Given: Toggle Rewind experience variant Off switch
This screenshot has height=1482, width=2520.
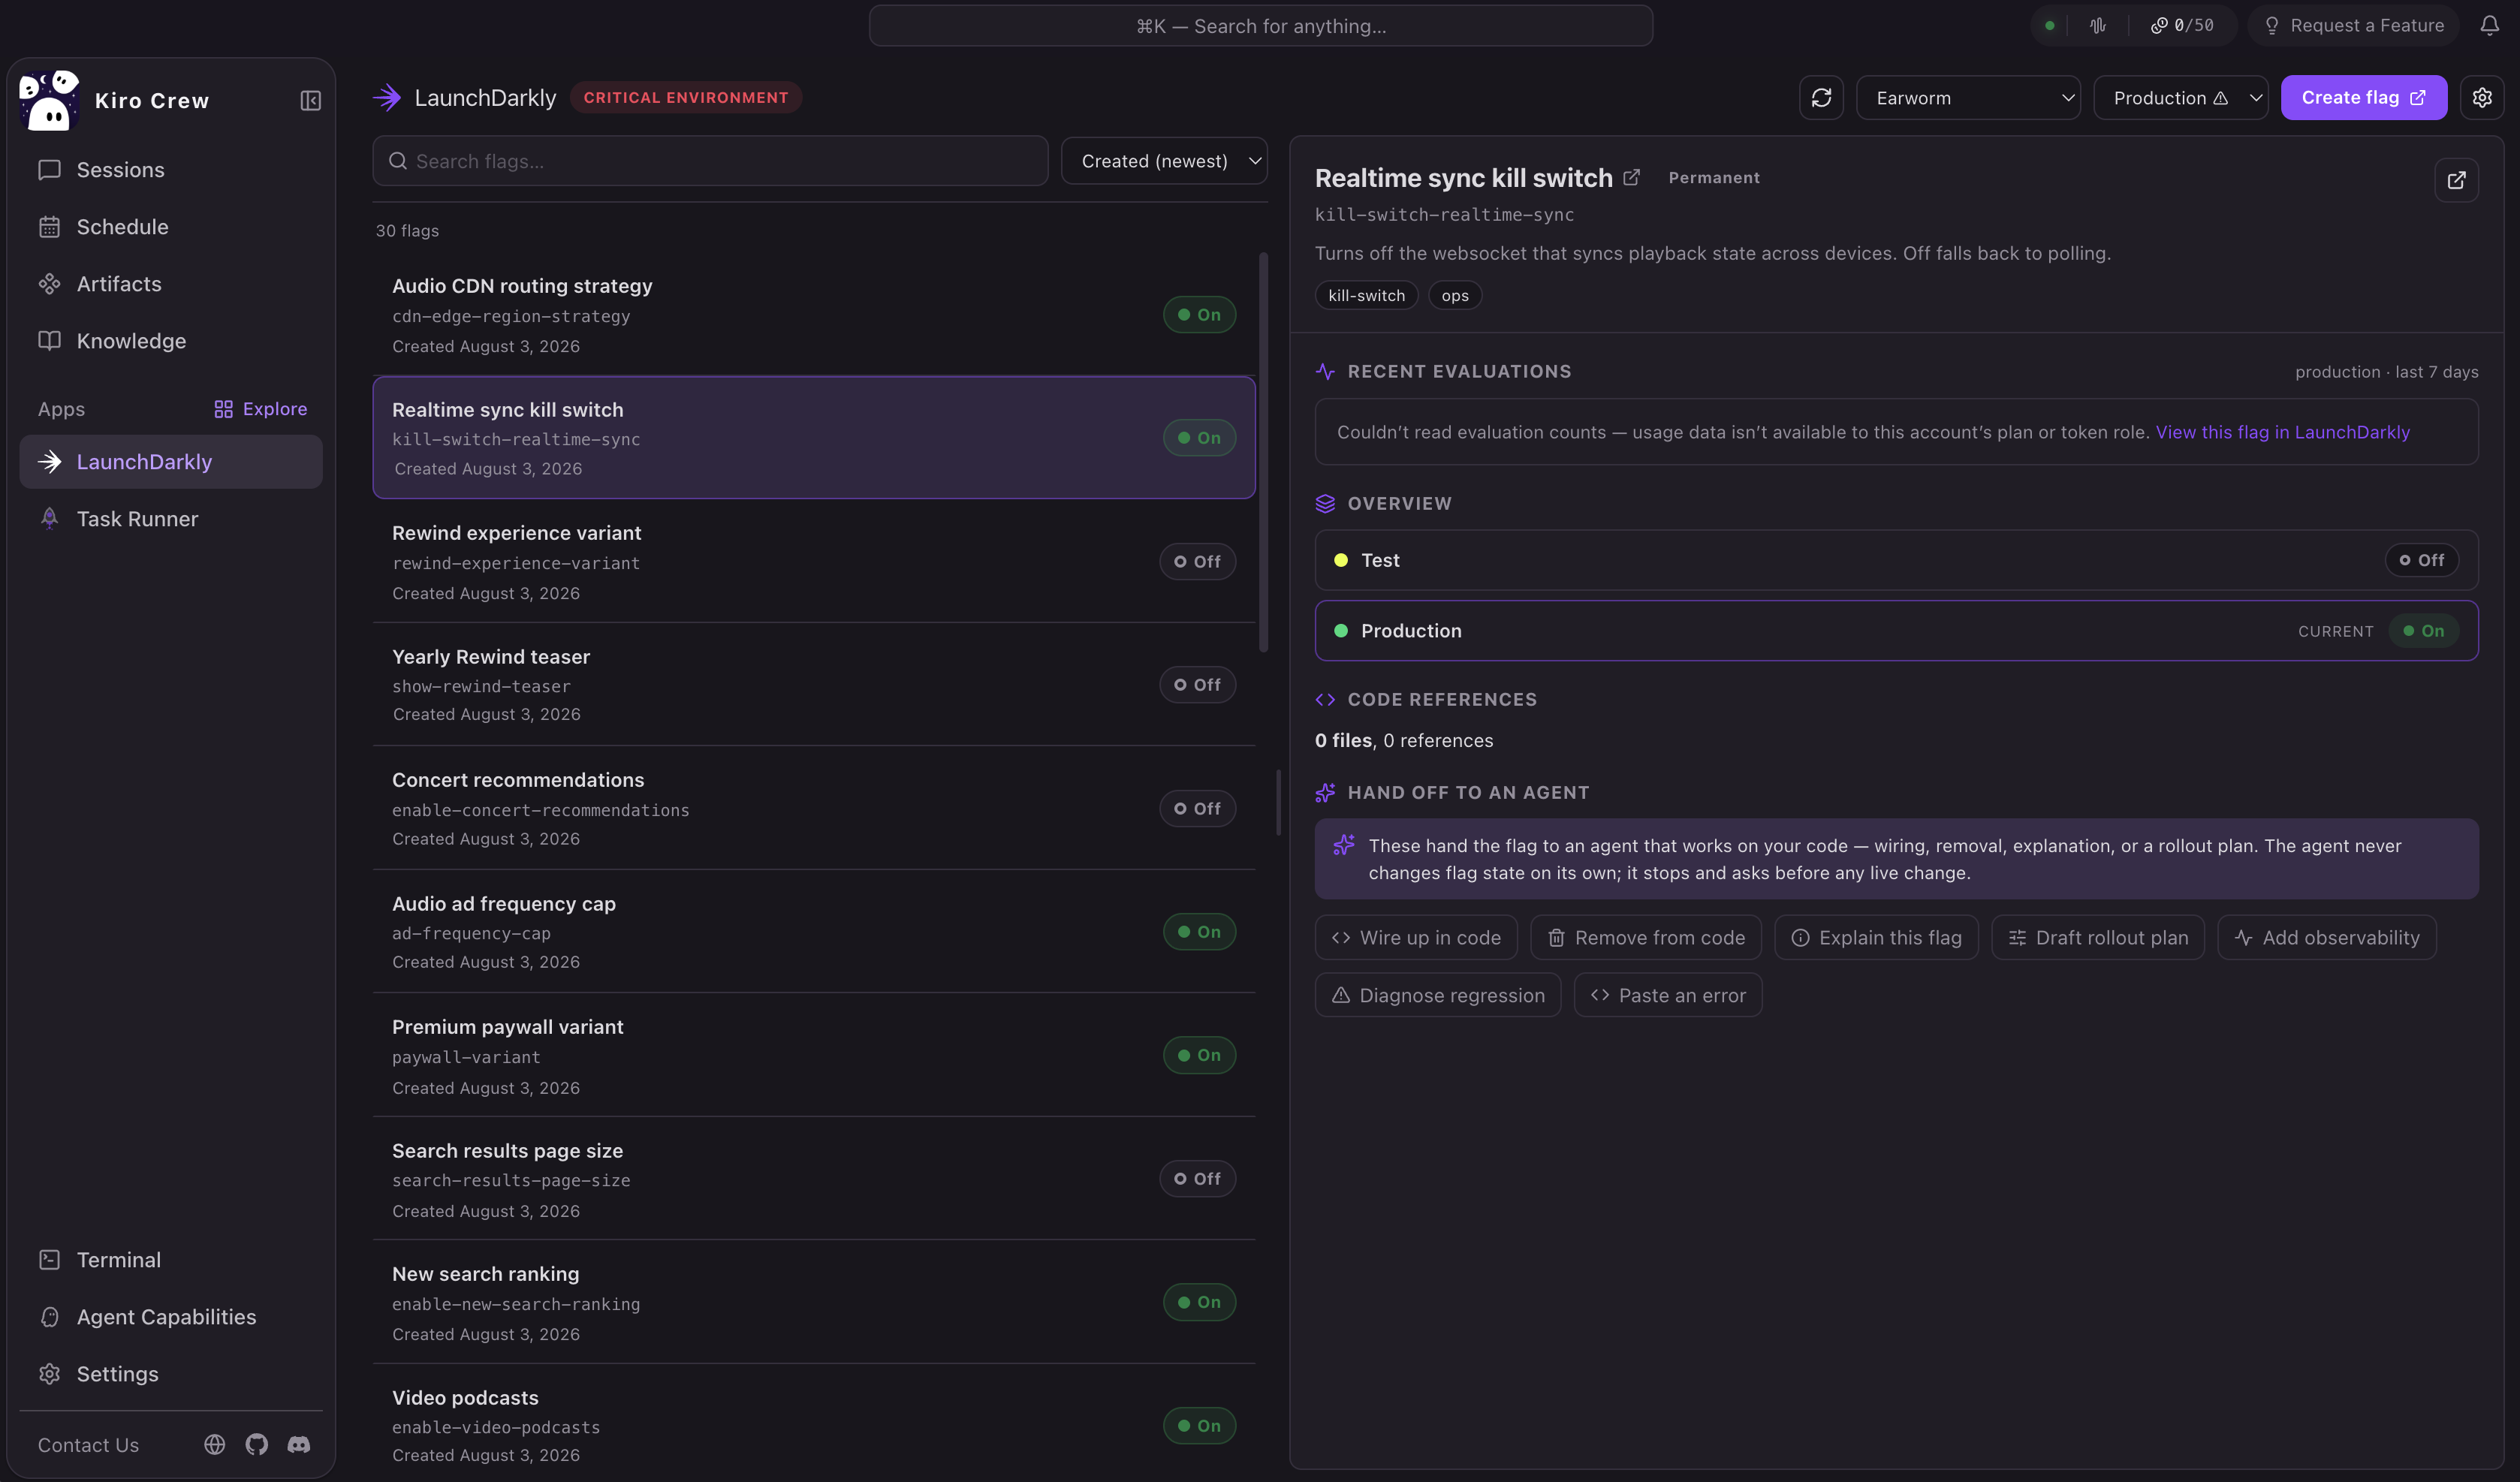Looking at the screenshot, I should click(1197, 562).
